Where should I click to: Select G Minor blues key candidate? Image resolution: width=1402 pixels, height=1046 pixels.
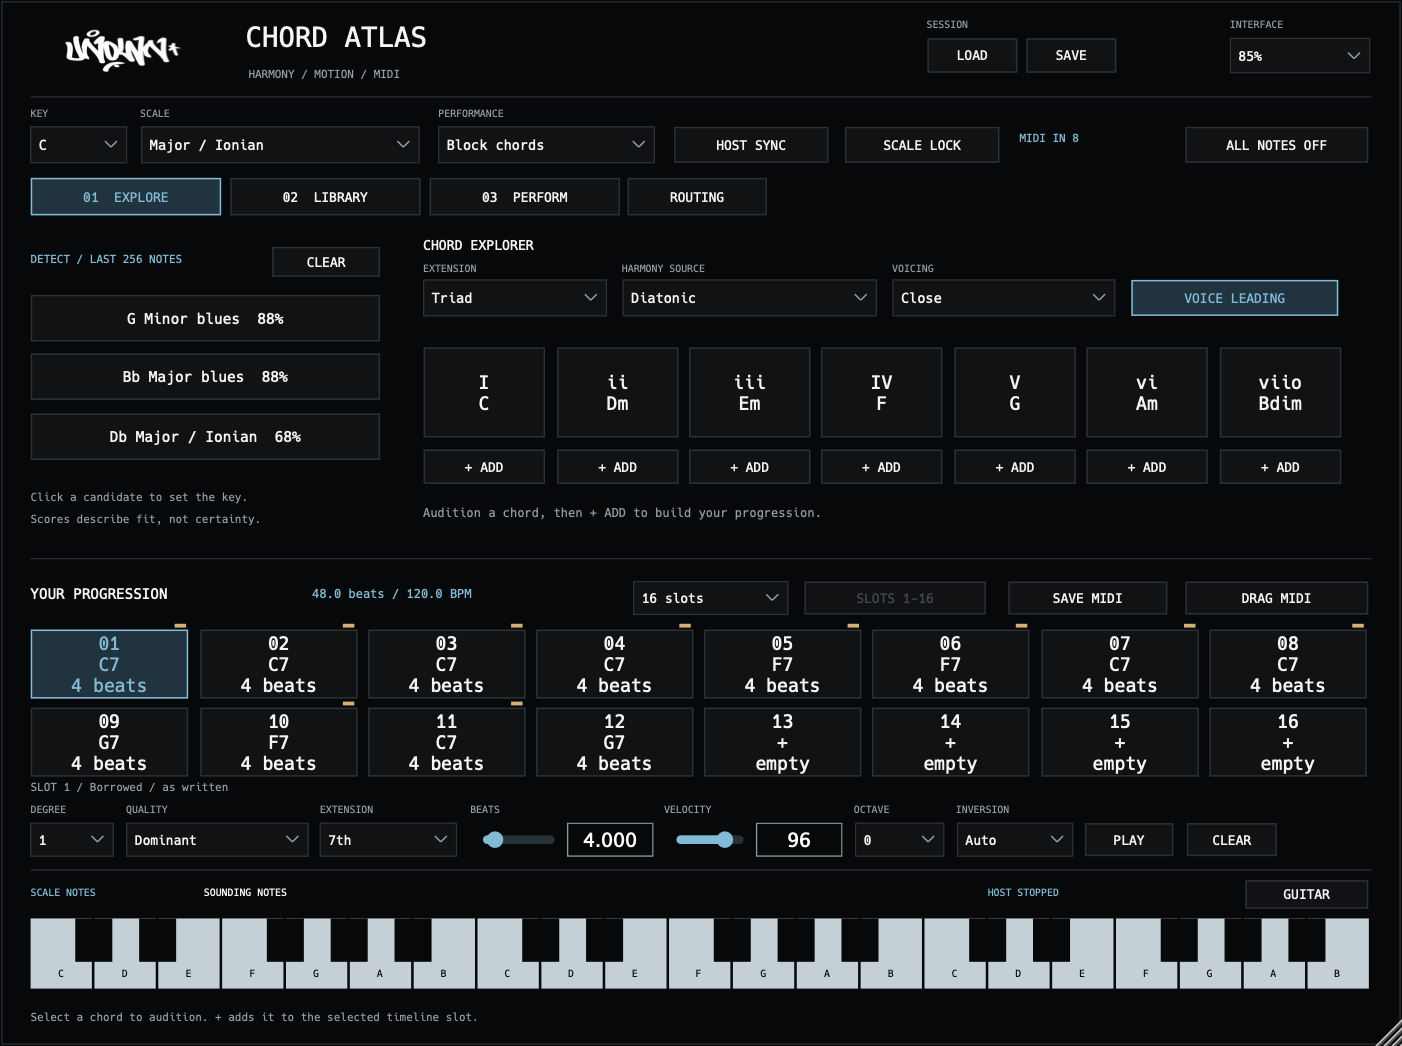tap(205, 319)
